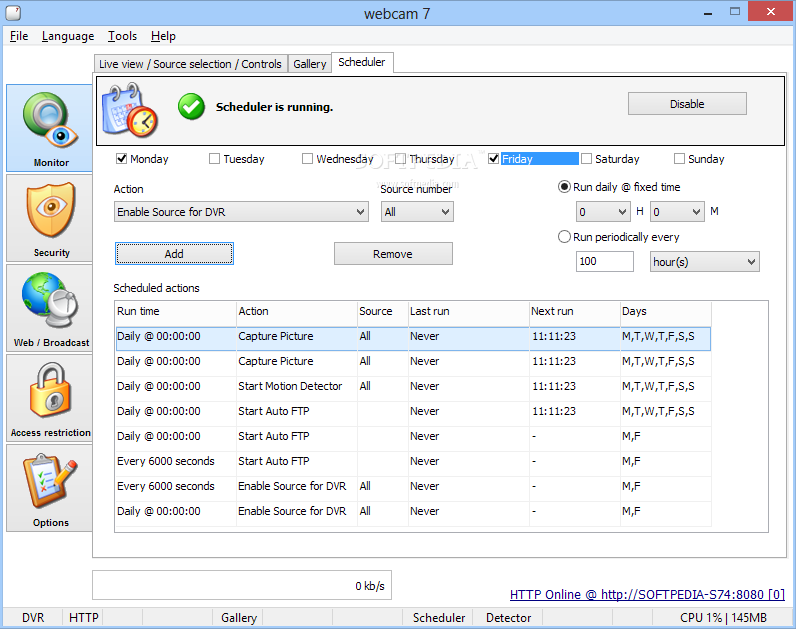Open the Monitor section icon
Screen dimensions: 796x629
point(50,128)
